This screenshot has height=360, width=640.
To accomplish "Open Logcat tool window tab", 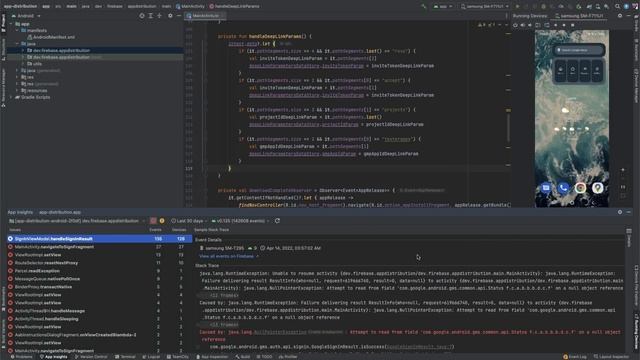I will [x=151, y=357].
